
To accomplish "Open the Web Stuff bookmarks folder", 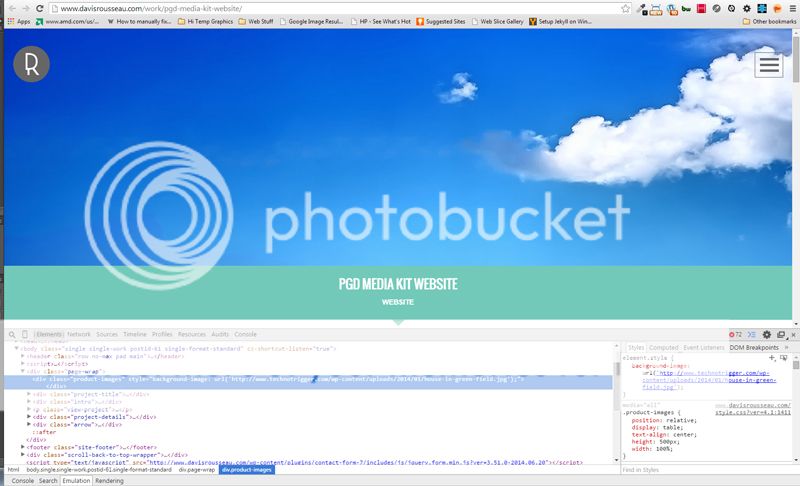I will pos(259,21).
